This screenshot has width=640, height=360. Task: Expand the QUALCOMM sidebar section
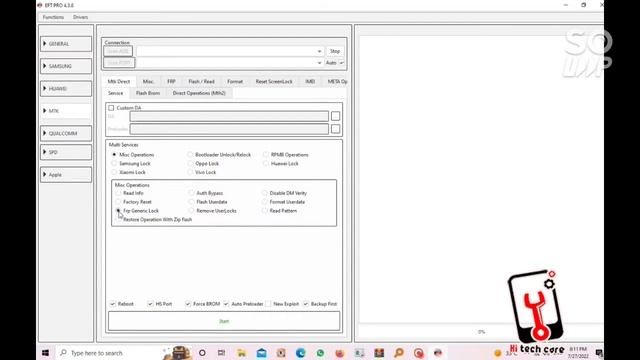[66, 133]
